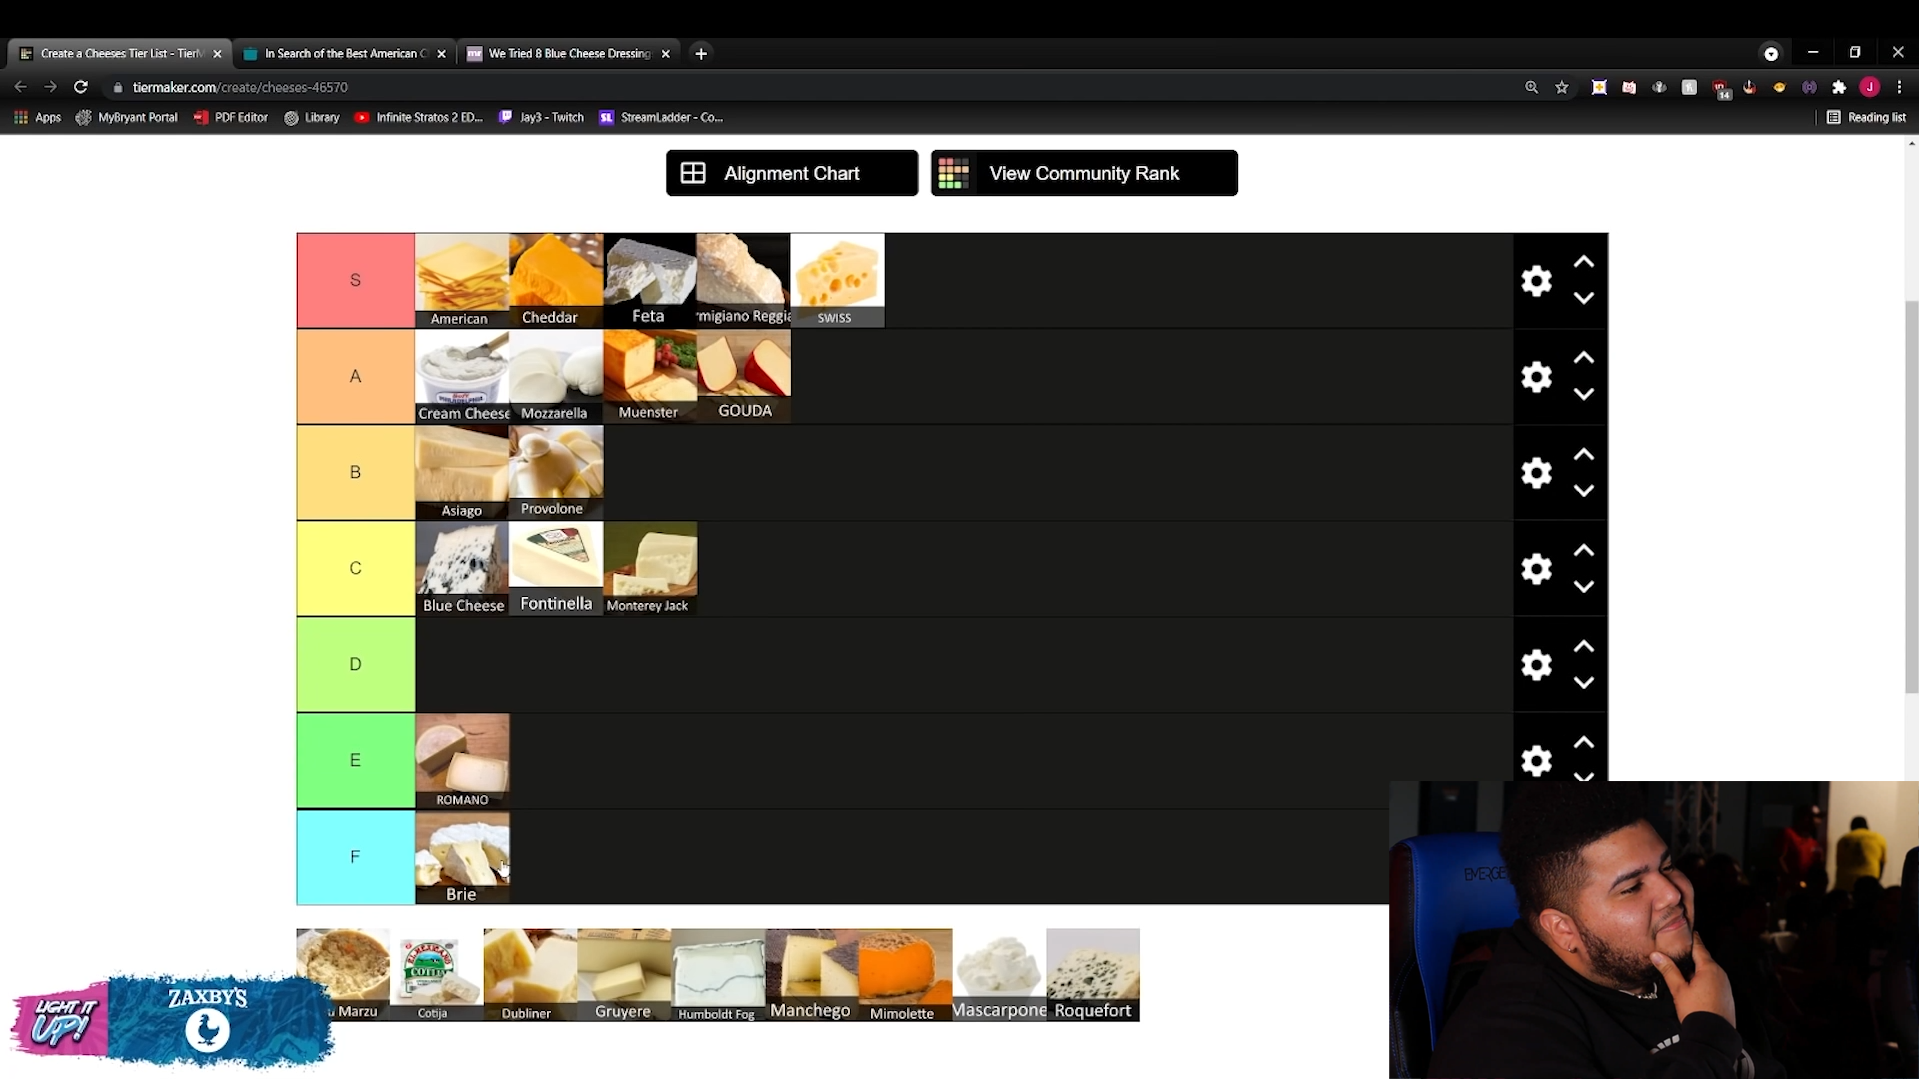Click the Asiago tile
This screenshot has height=1079, width=1919.
[x=462, y=473]
